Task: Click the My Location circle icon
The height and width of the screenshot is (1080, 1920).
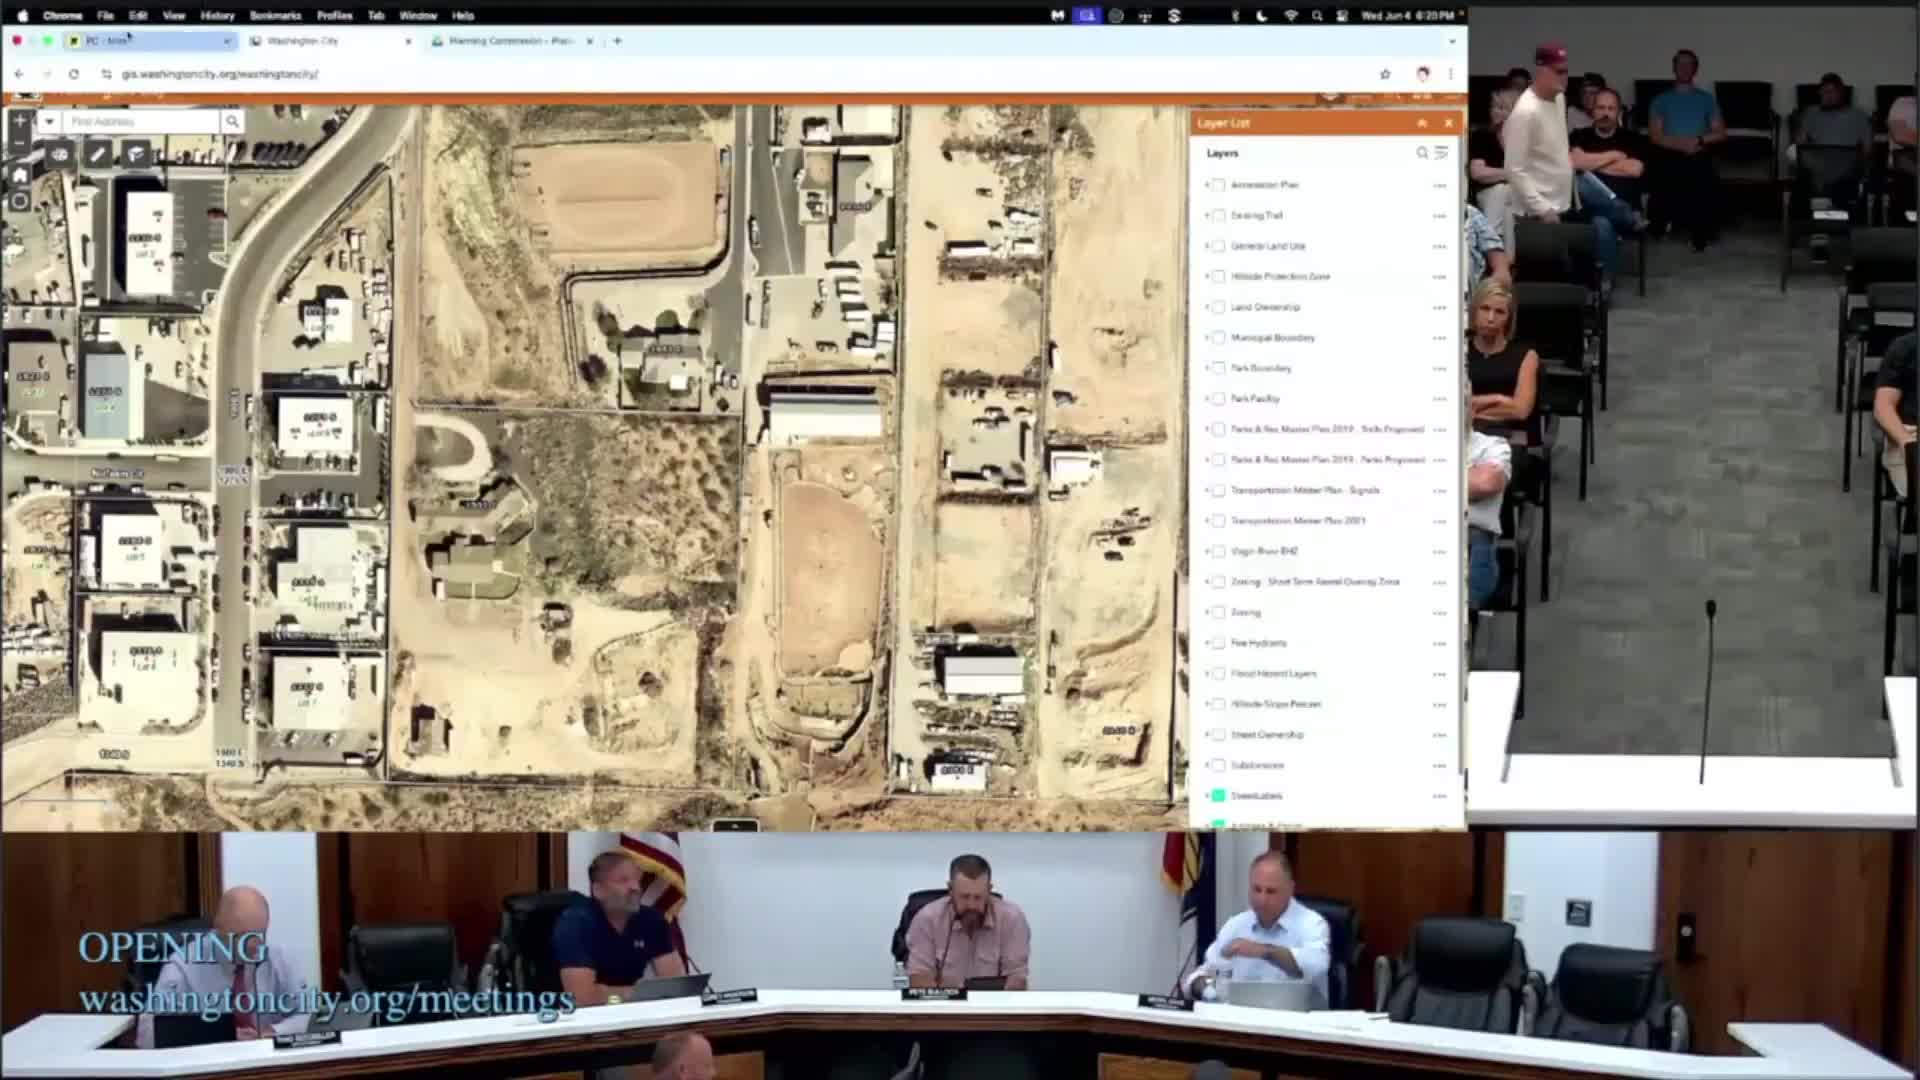Action: pos(19,201)
